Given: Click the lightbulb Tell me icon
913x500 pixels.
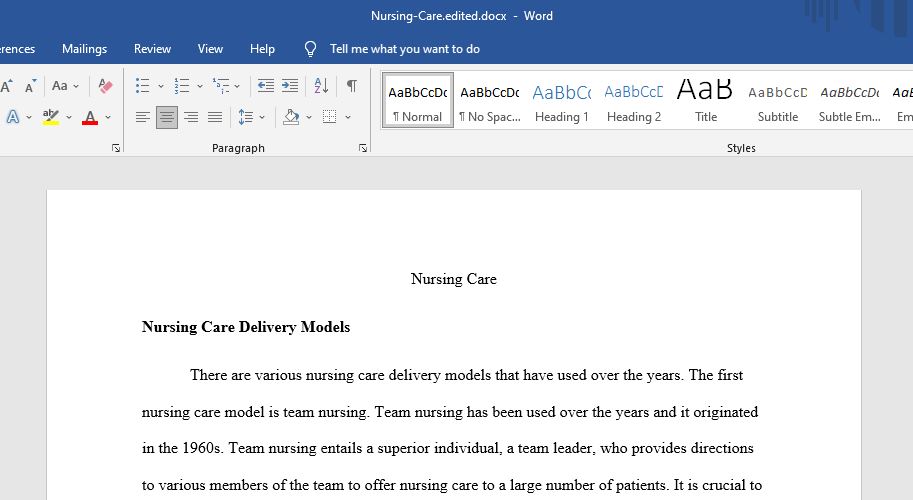Looking at the screenshot, I should pyautogui.click(x=310, y=49).
